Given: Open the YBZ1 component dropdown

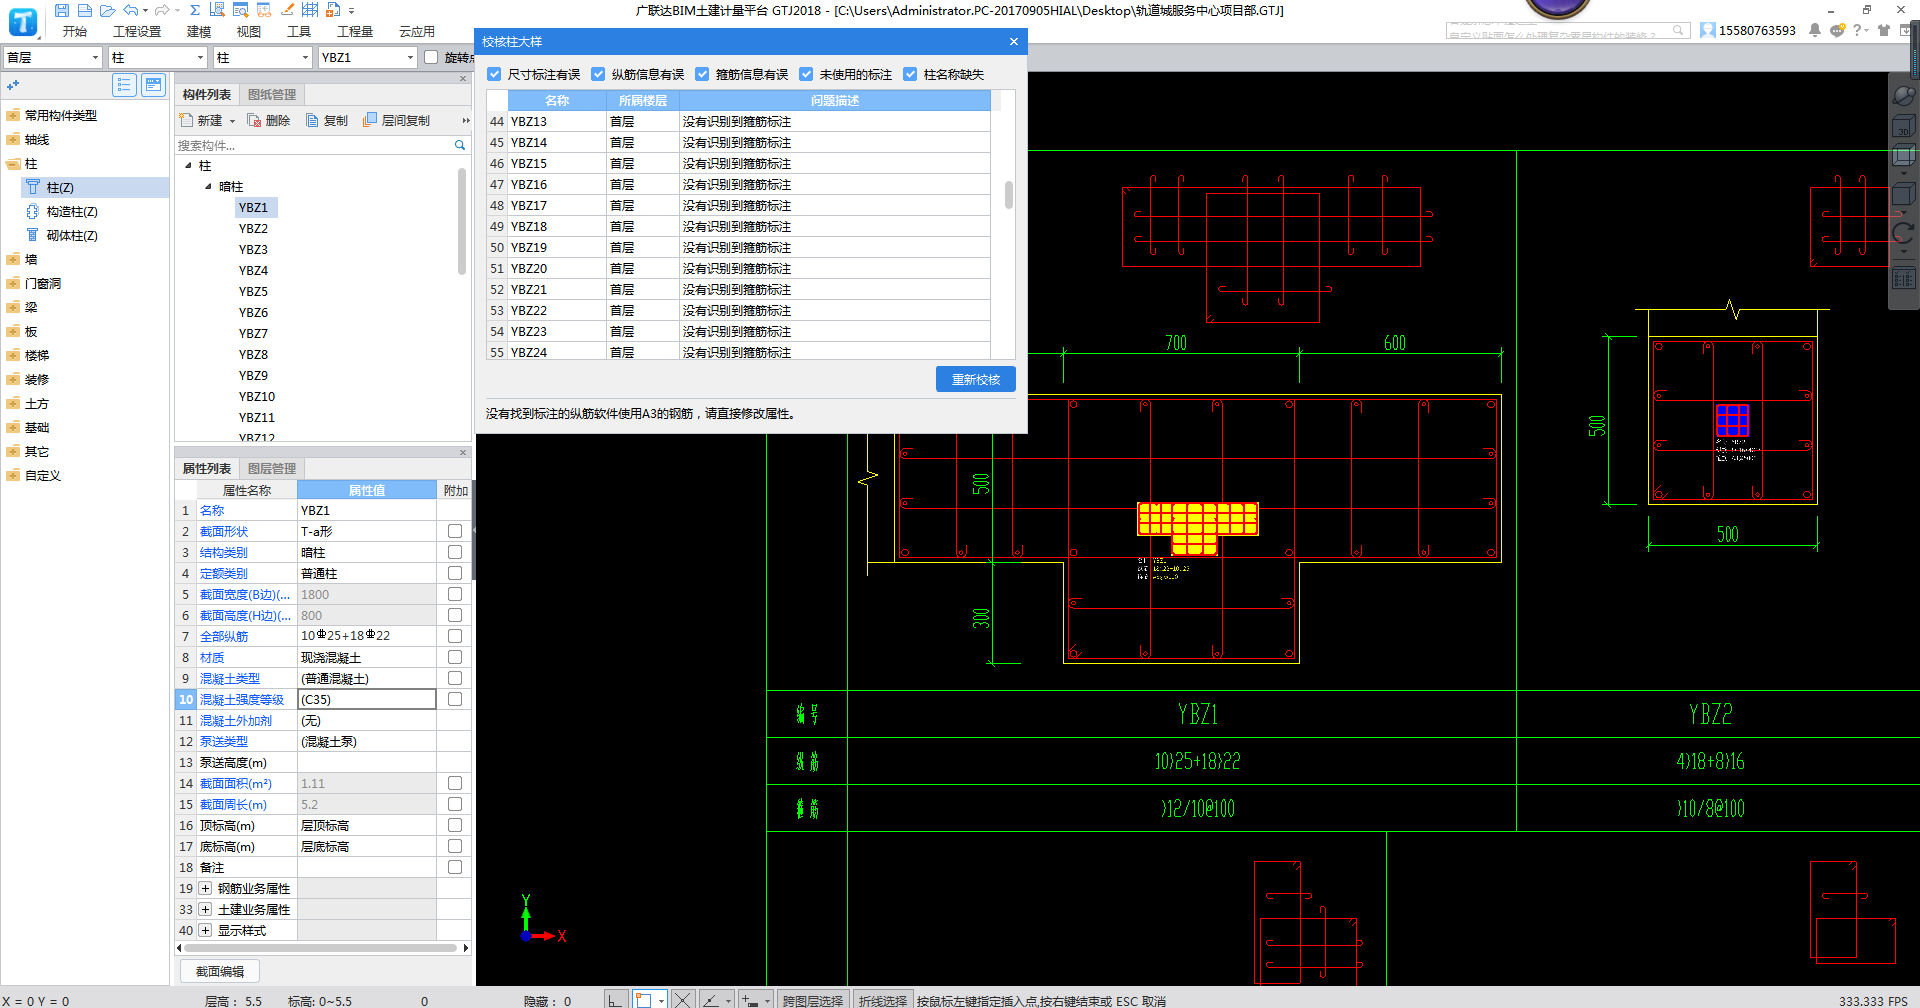Looking at the screenshot, I should pyautogui.click(x=367, y=57).
